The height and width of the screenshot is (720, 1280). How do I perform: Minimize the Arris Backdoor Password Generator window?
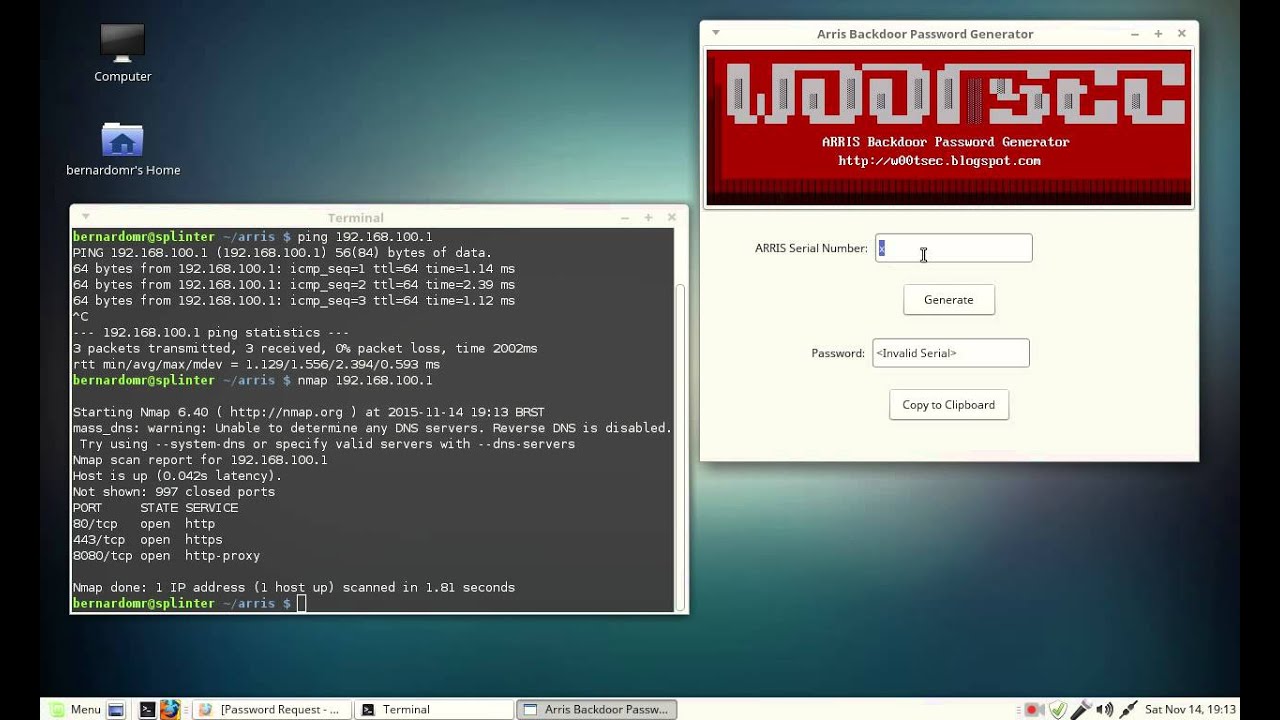click(1135, 34)
